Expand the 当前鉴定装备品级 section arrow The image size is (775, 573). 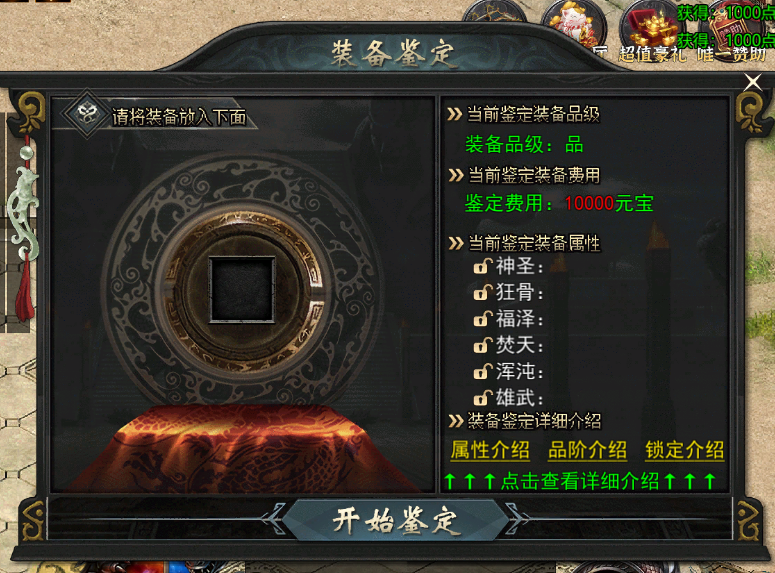pyautogui.click(x=455, y=114)
